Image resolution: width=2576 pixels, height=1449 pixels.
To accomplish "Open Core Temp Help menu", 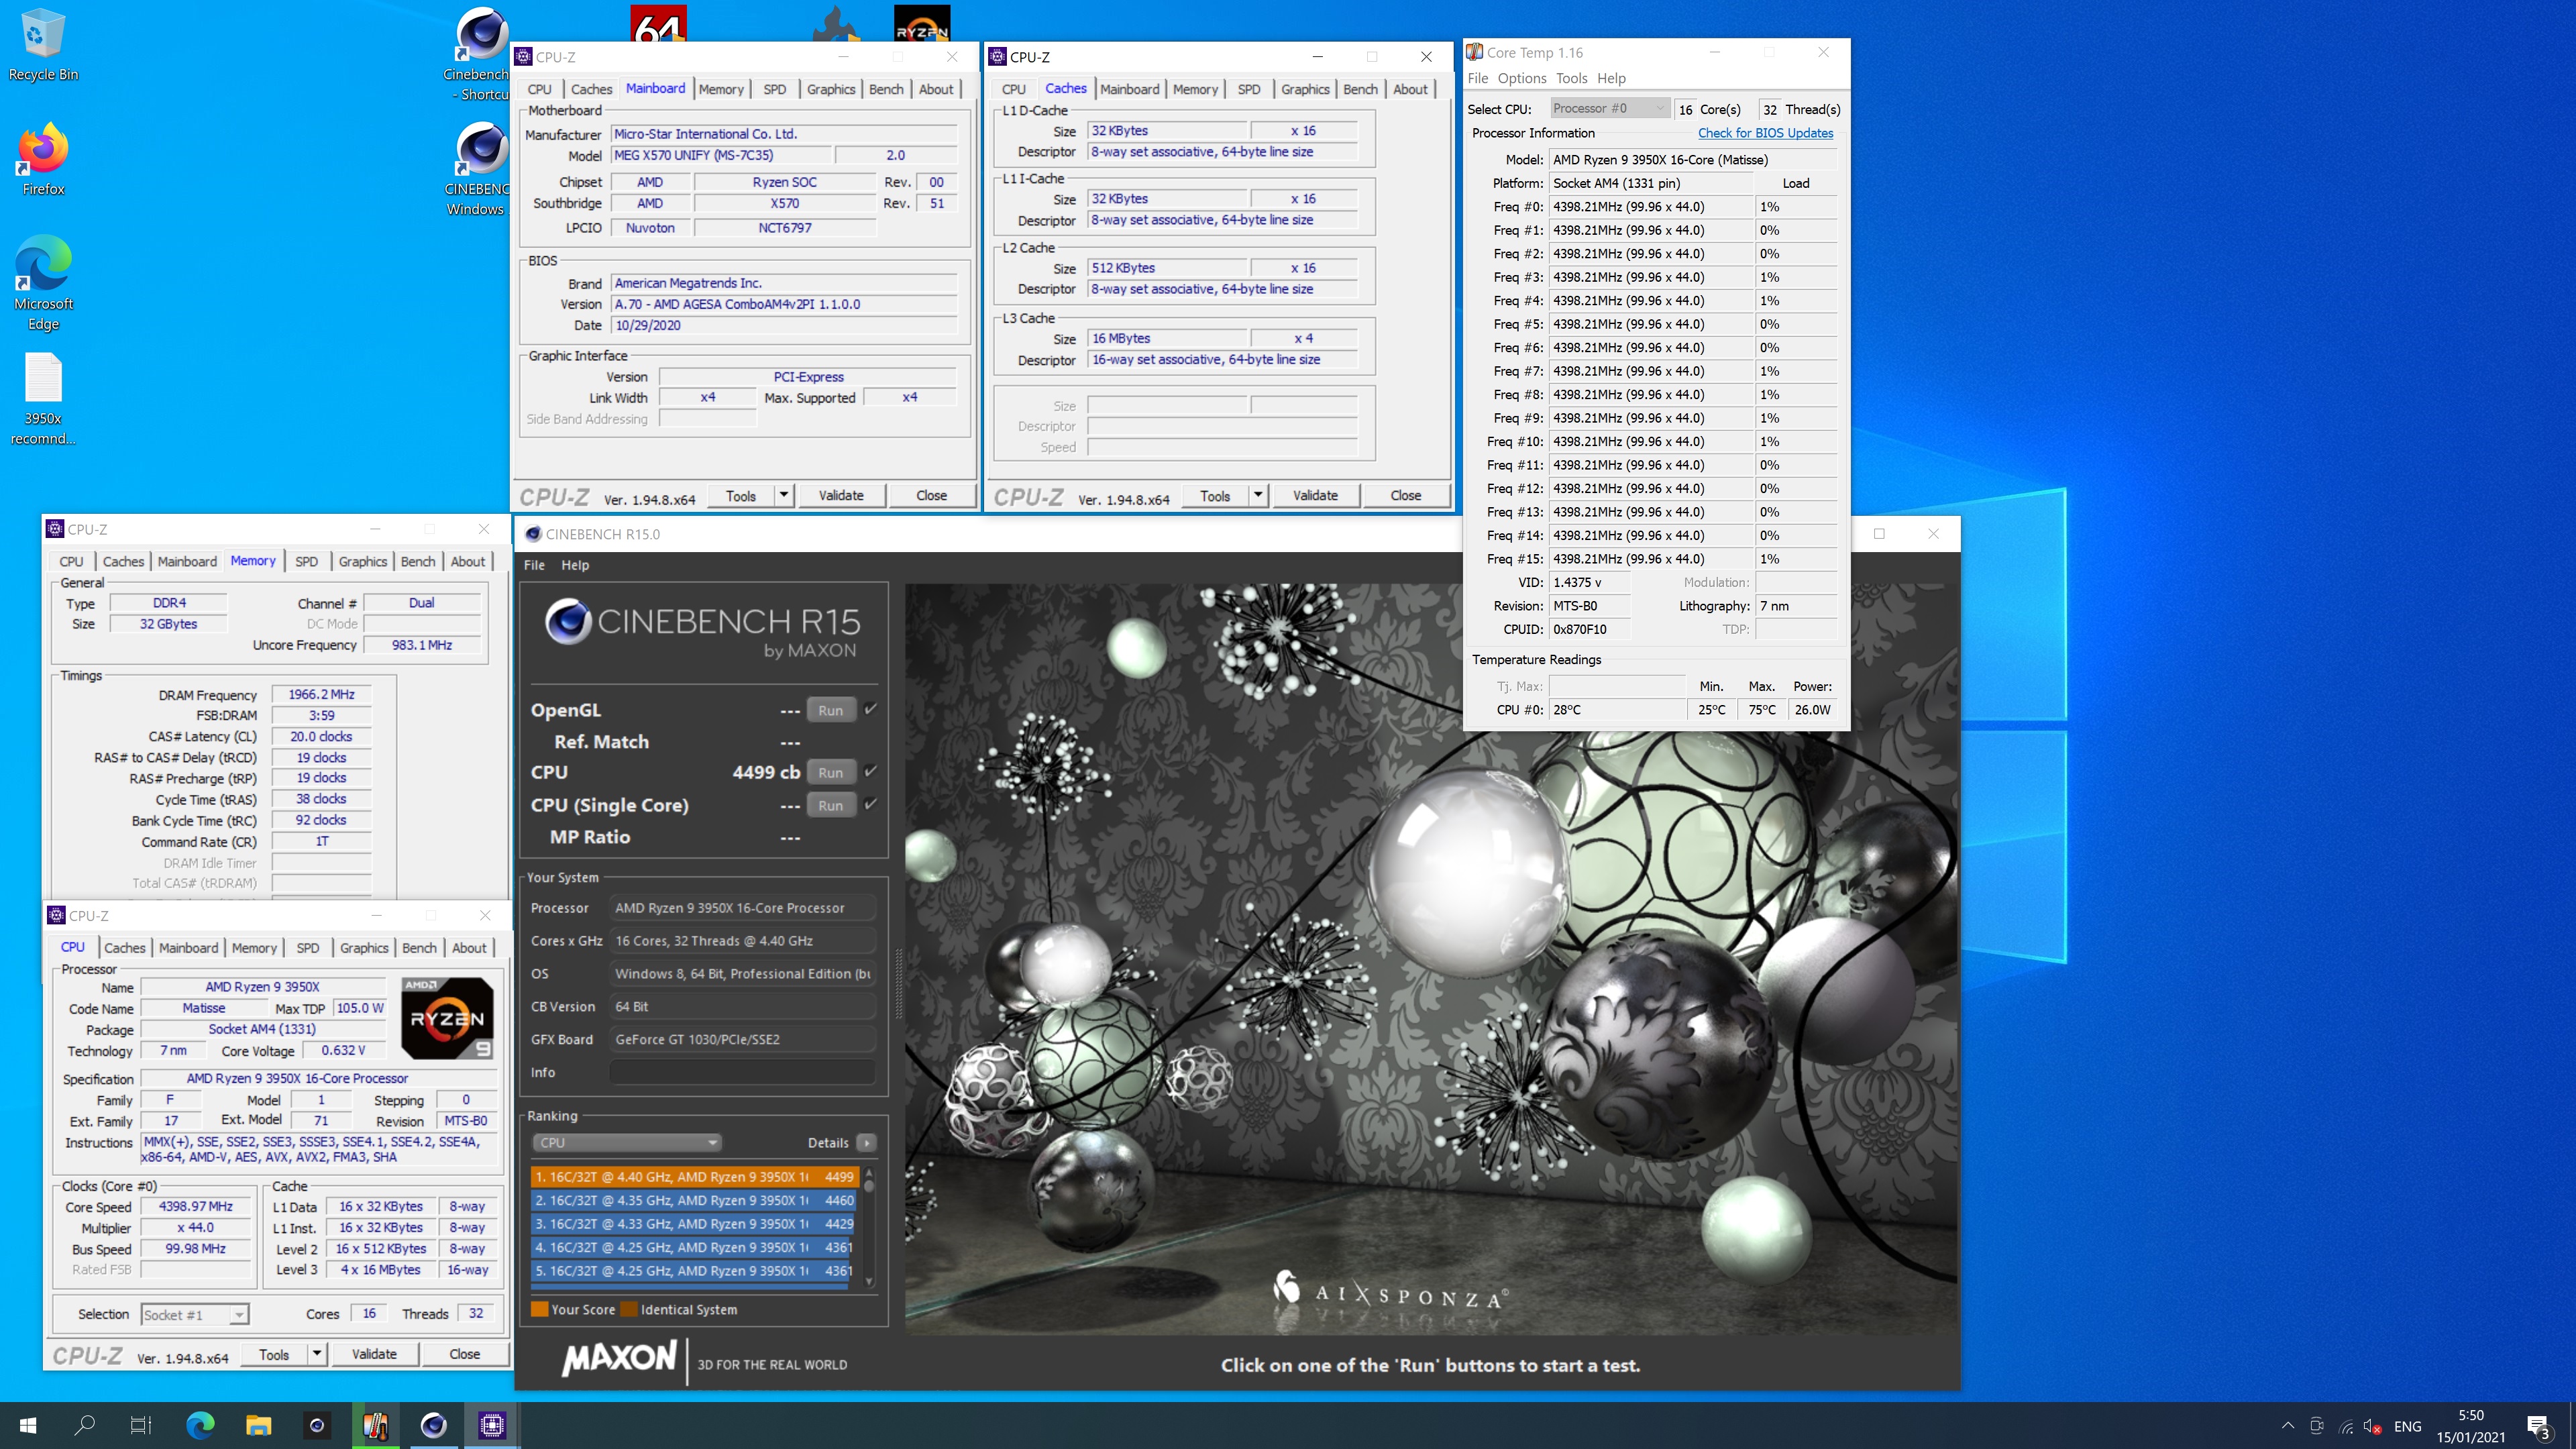I will point(1611,78).
